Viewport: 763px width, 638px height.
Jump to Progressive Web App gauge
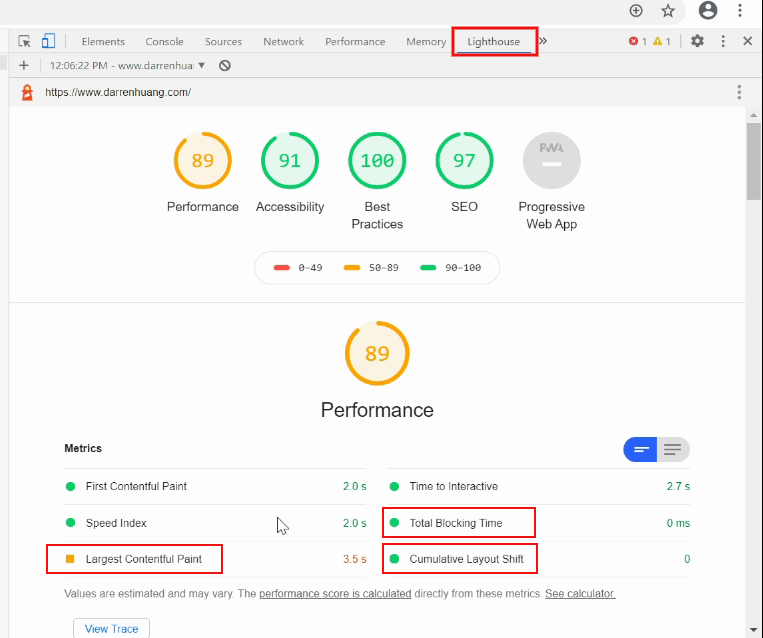[x=551, y=161]
